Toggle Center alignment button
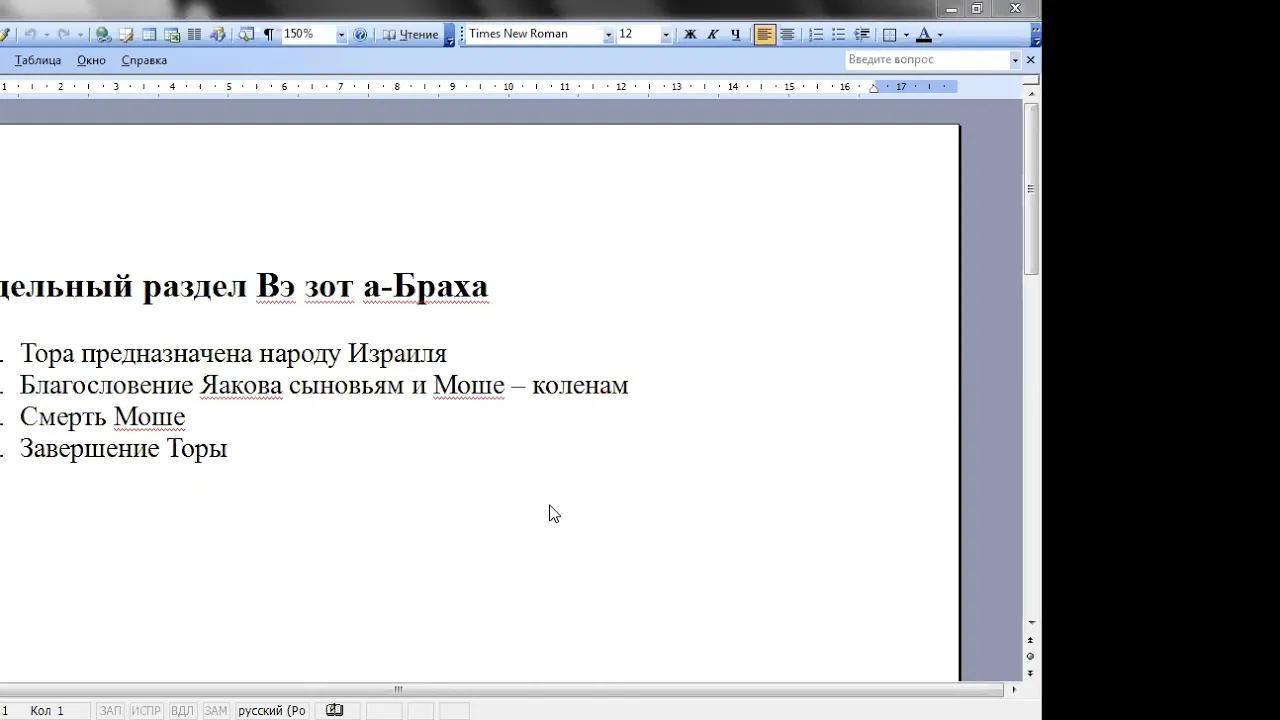Image resolution: width=1280 pixels, height=720 pixels. [787, 34]
